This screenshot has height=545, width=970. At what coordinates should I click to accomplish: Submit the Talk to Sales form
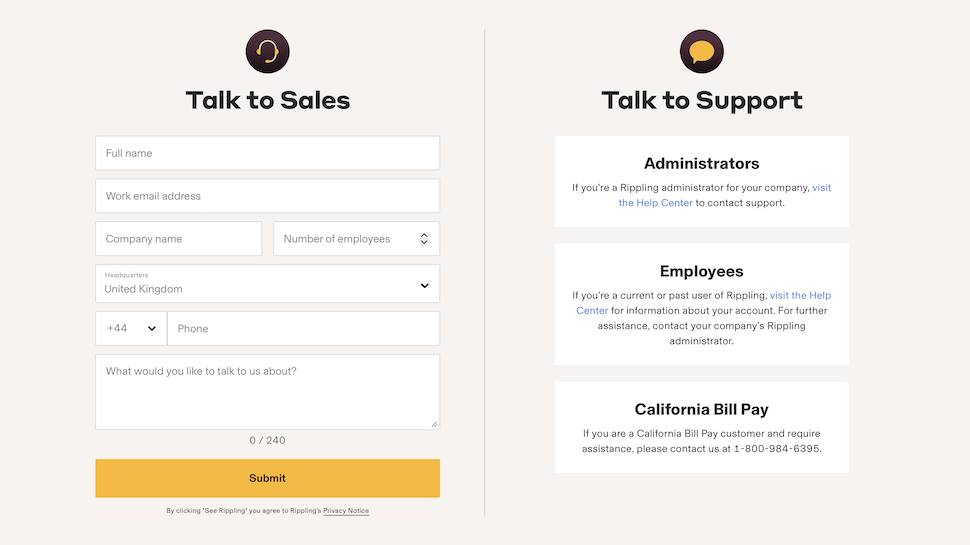(x=267, y=478)
